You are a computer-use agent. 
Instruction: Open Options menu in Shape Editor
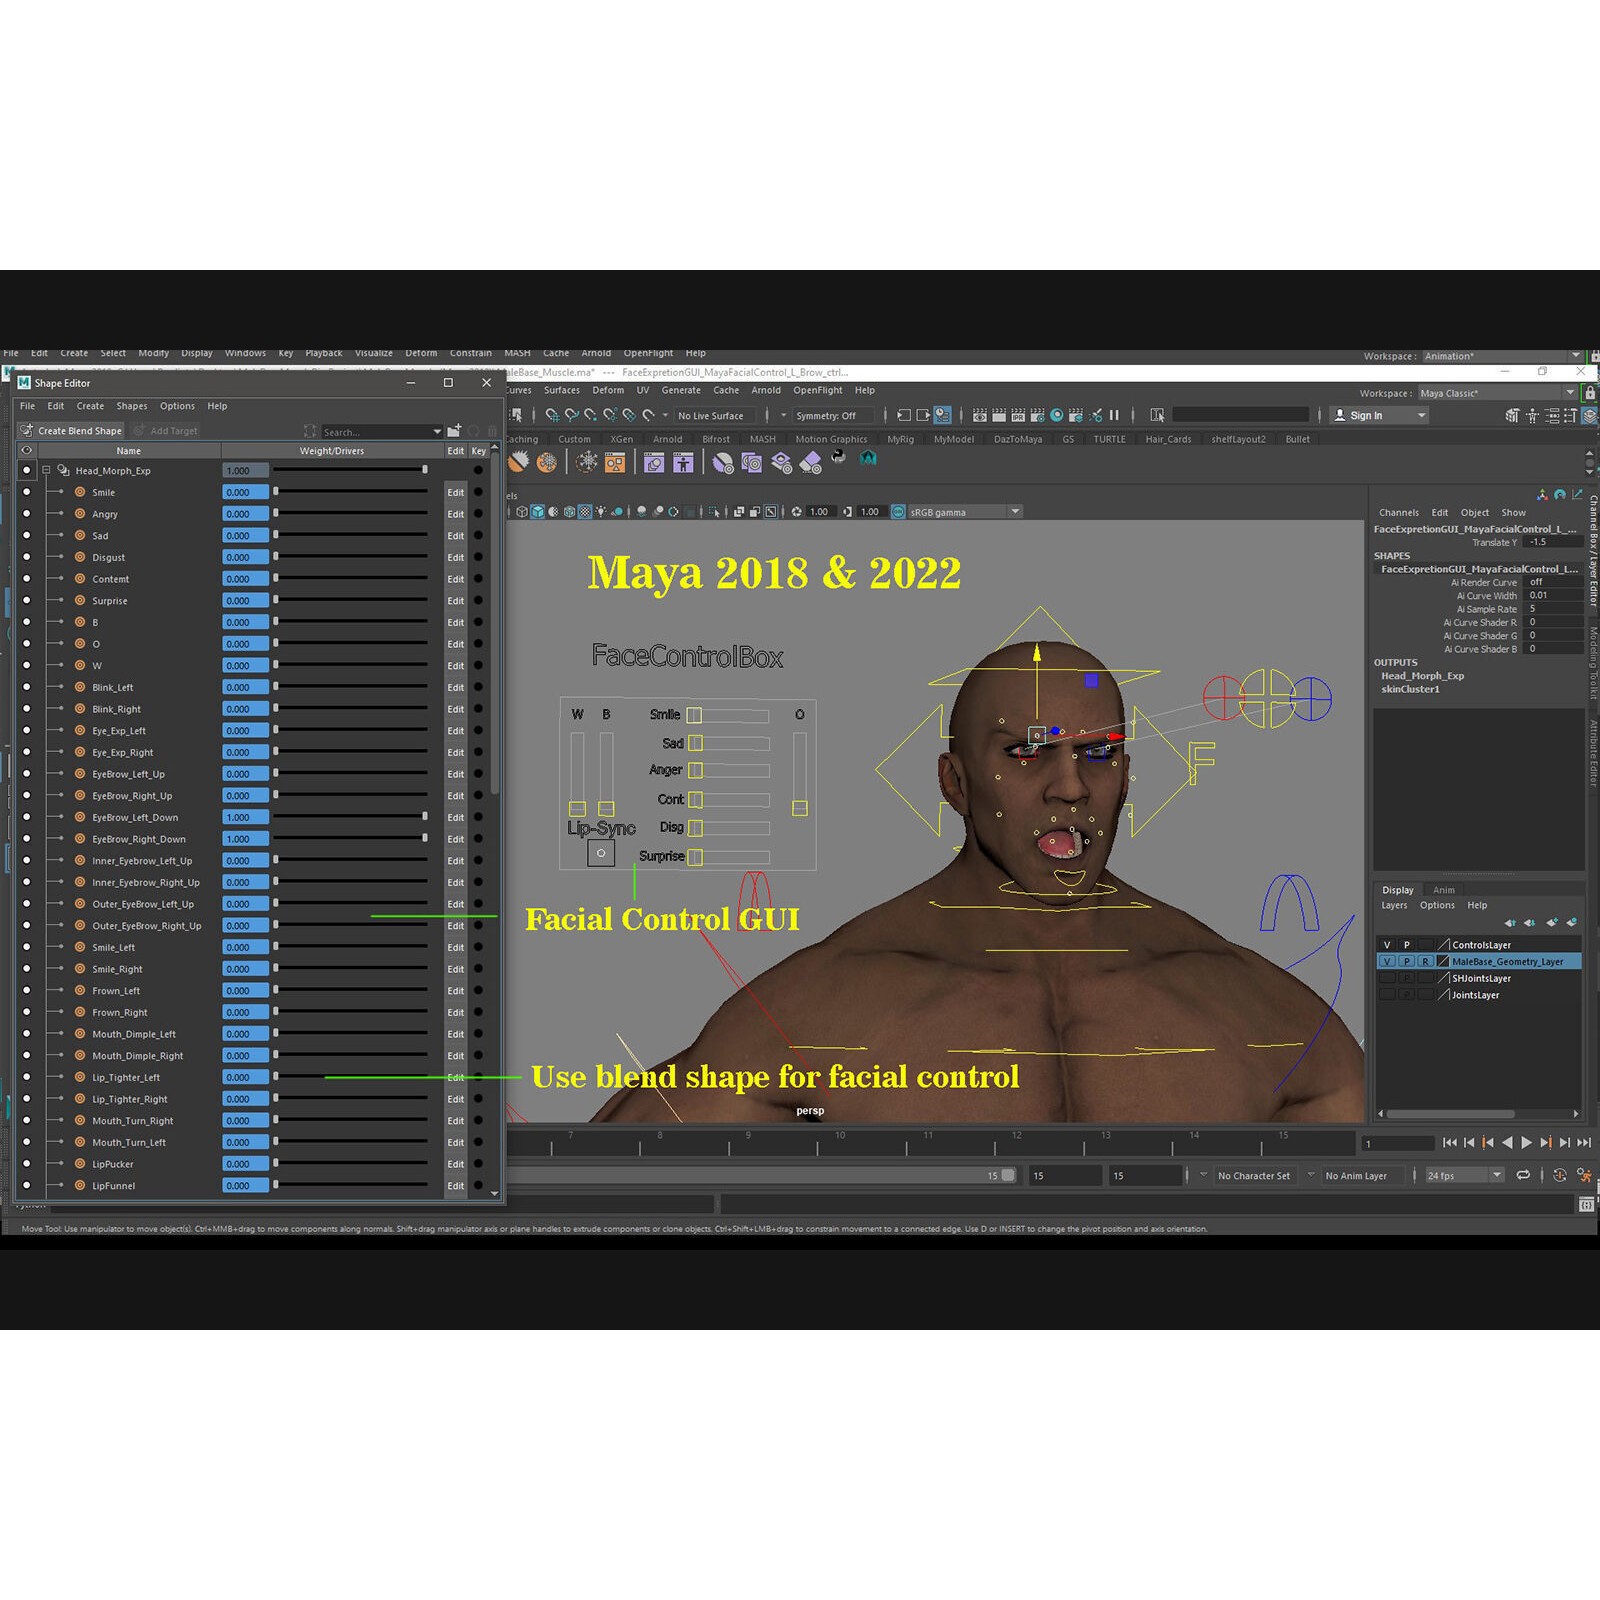(x=177, y=406)
